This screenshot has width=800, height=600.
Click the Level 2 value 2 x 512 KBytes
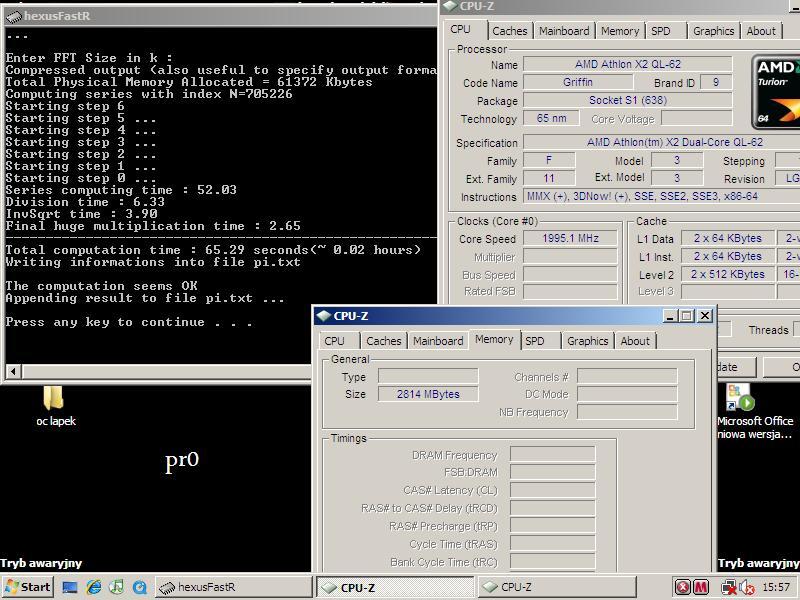point(728,274)
